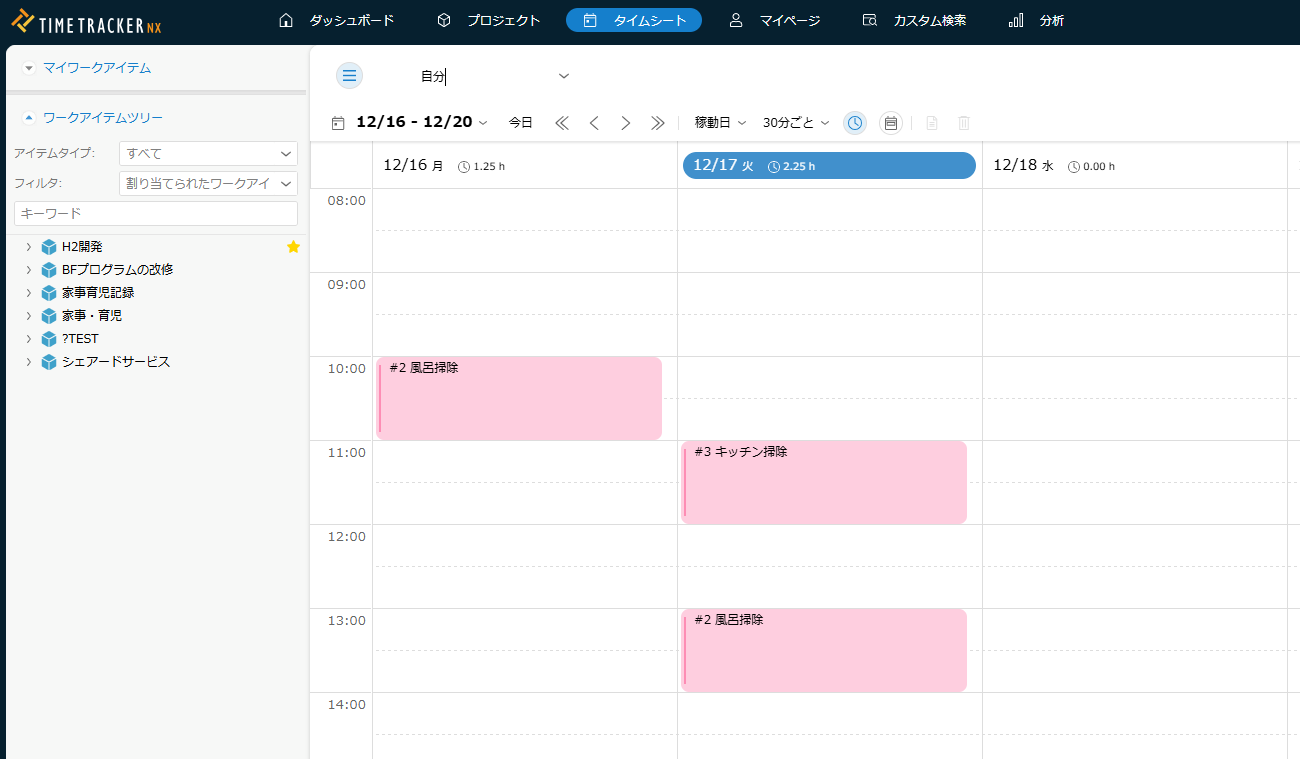Screen dimensions: 1300x759
Task: Open the 30分ごと interval dropdown
Action: click(x=796, y=122)
